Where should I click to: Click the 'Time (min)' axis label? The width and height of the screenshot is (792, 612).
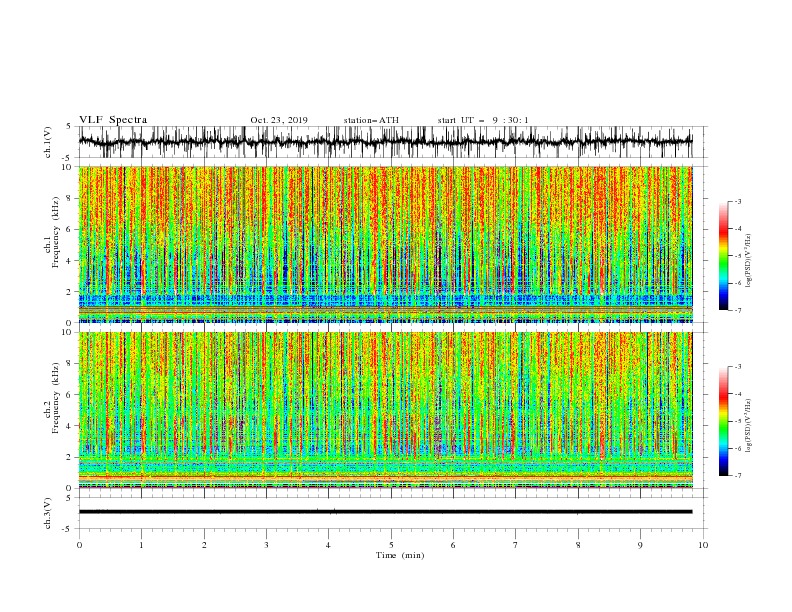click(x=400, y=555)
